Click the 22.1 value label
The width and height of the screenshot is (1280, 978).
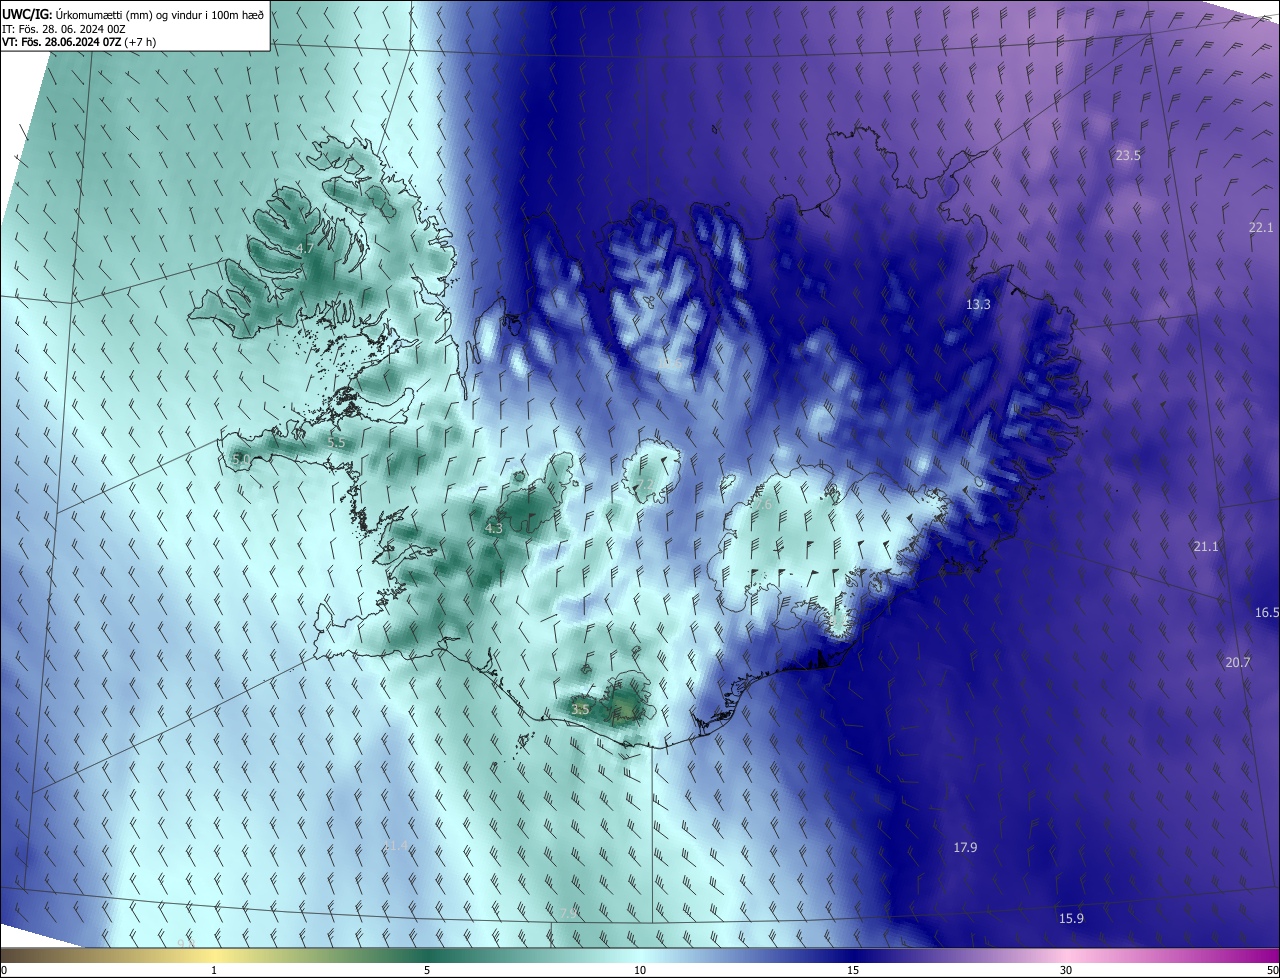pyautogui.click(x=1261, y=227)
